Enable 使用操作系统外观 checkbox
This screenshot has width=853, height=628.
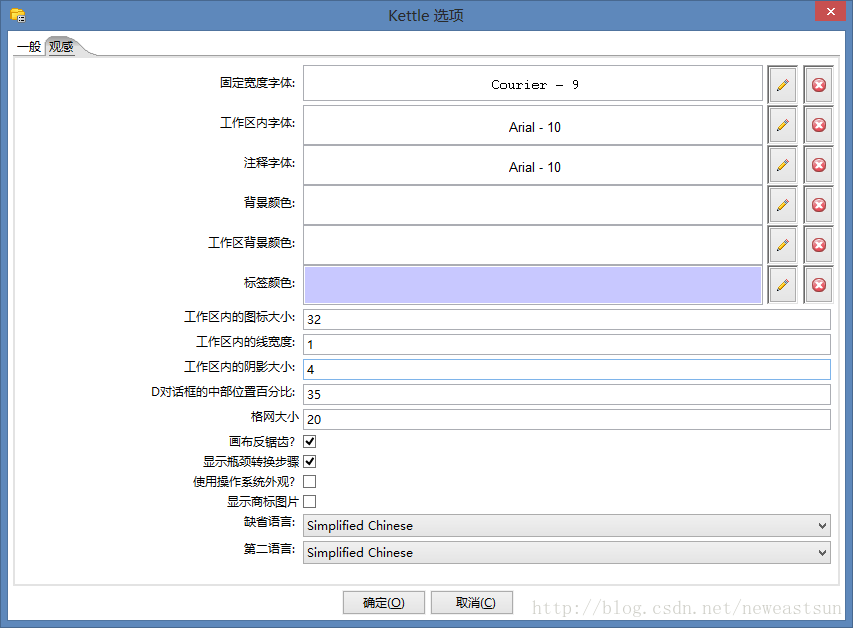(x=310, y=482)
